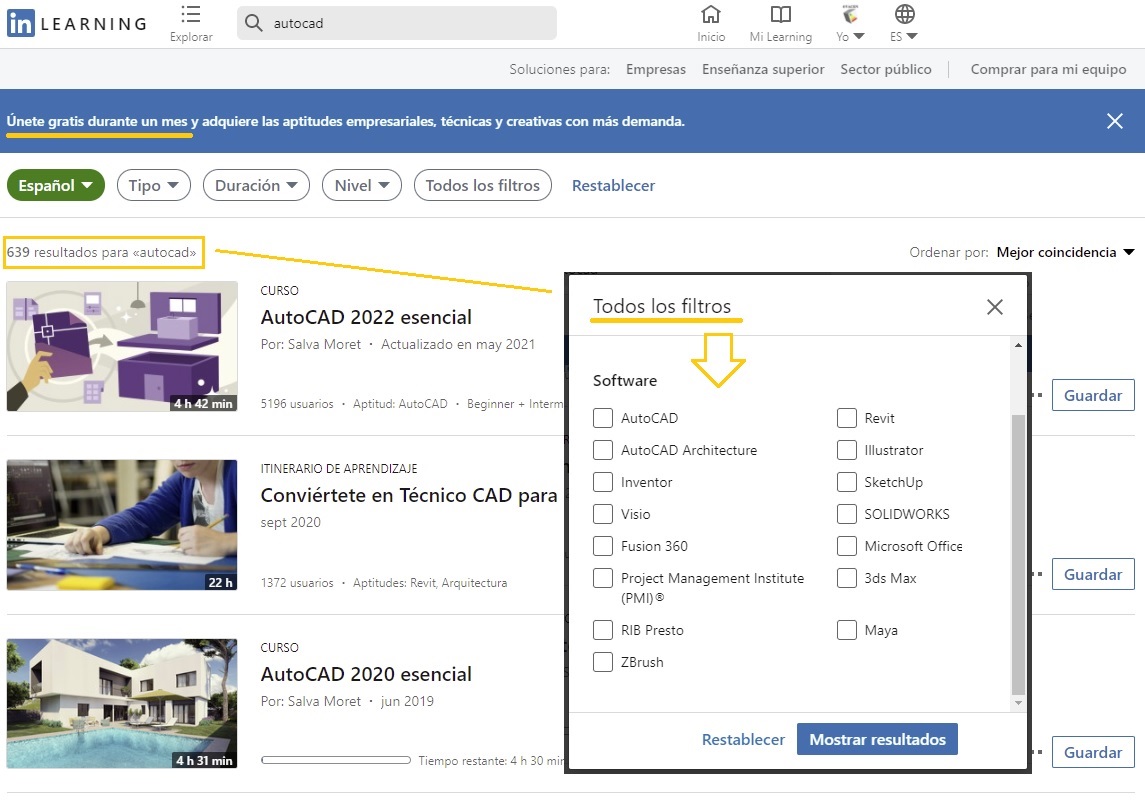The width and height of the screenshot is (1145, 806).
Task: Check the AutoCAD software checkbox
Action: (x=603, y=418)
